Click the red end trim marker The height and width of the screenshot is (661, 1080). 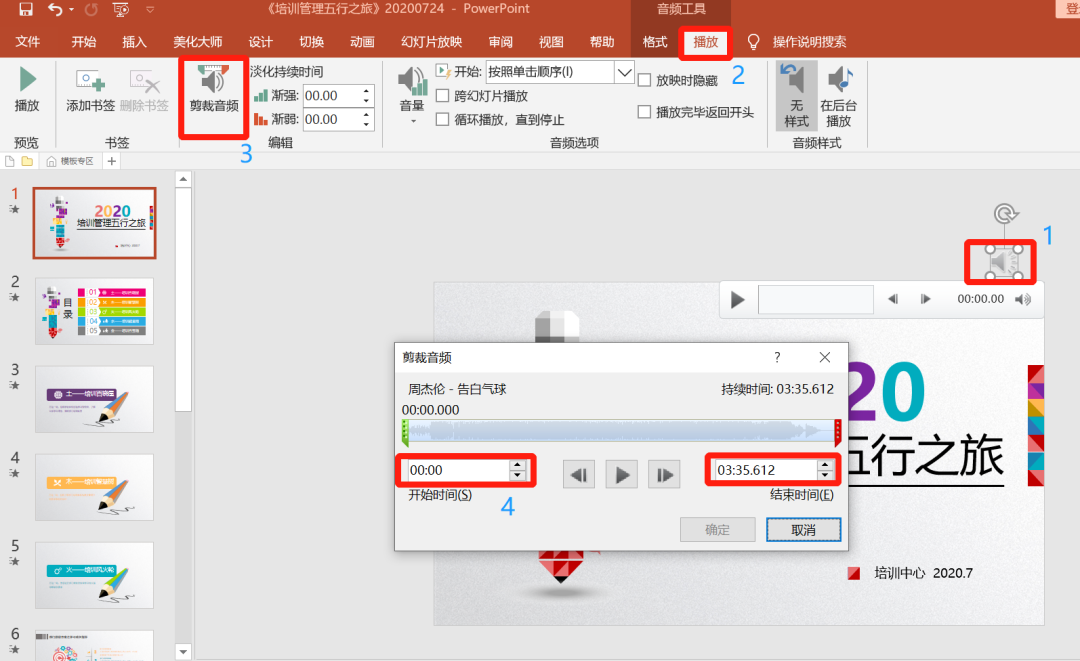(838, 432)
